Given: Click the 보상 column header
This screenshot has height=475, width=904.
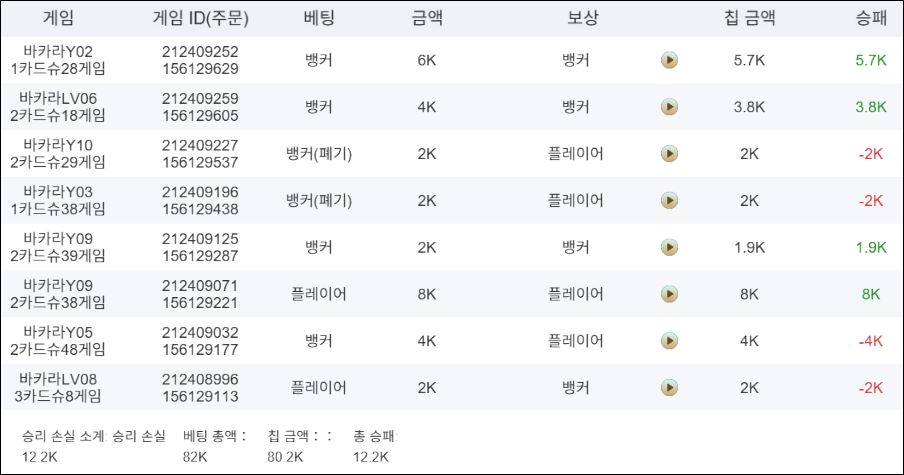Looking at the screenshot, I should pyautogui.click(x=582, y=18).
